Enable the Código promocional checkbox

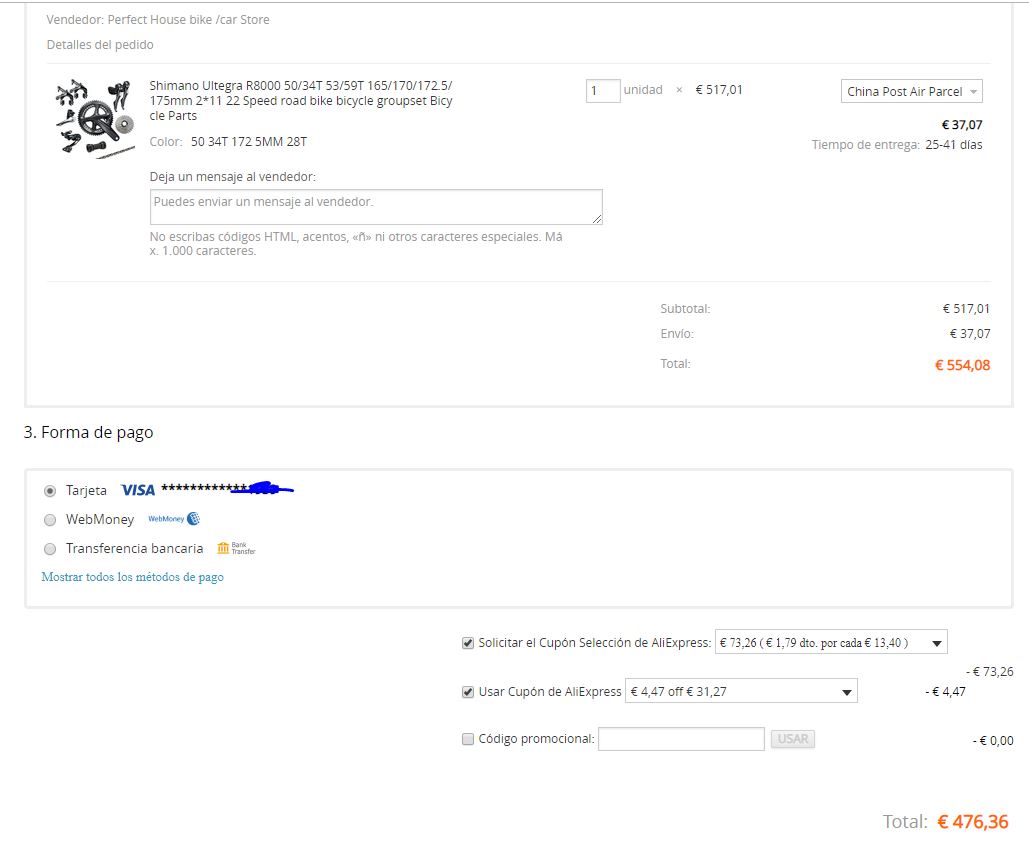[468, 739]
